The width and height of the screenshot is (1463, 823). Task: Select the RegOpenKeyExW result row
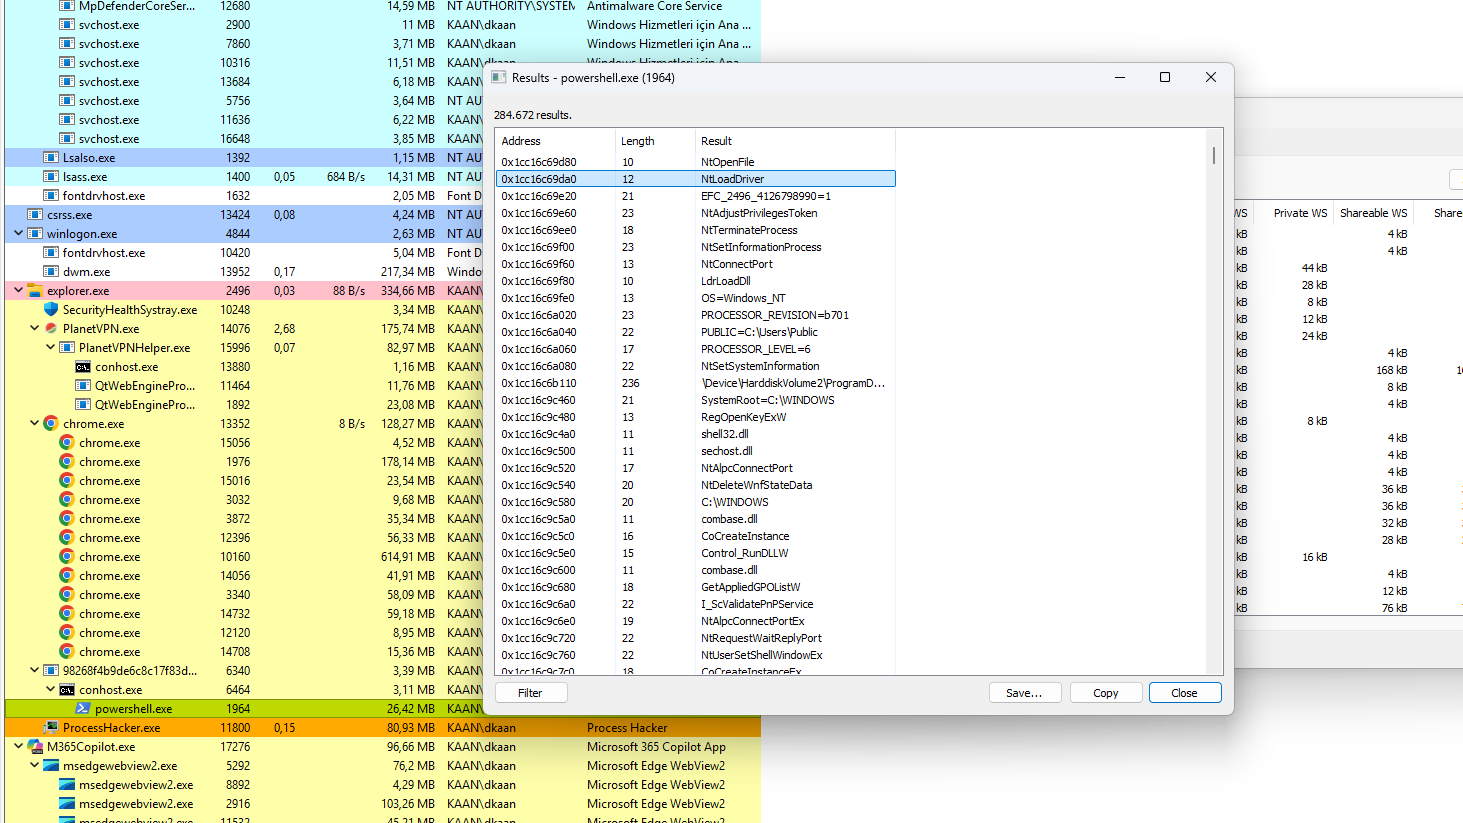(x=696, y=417)
